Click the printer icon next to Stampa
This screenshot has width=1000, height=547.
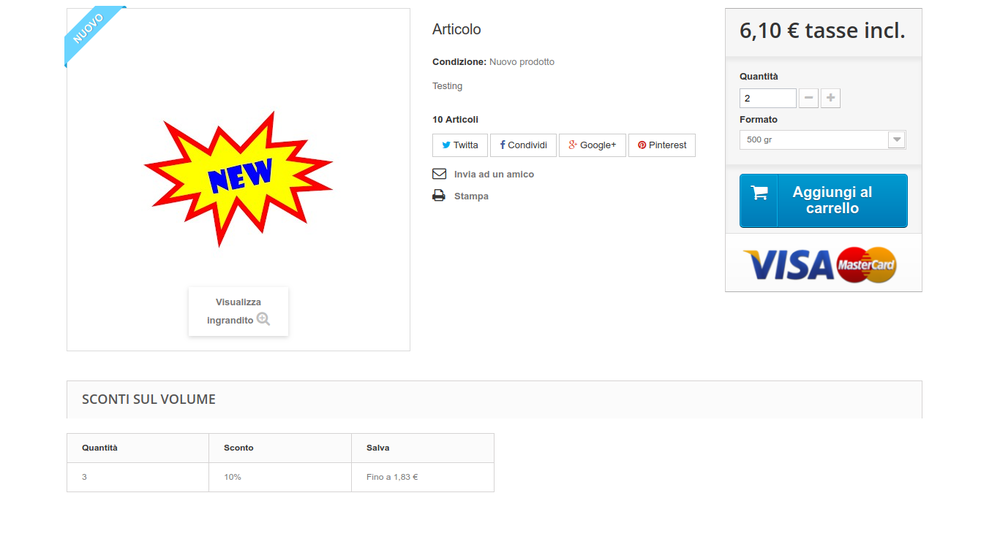(x=439, y=196)
